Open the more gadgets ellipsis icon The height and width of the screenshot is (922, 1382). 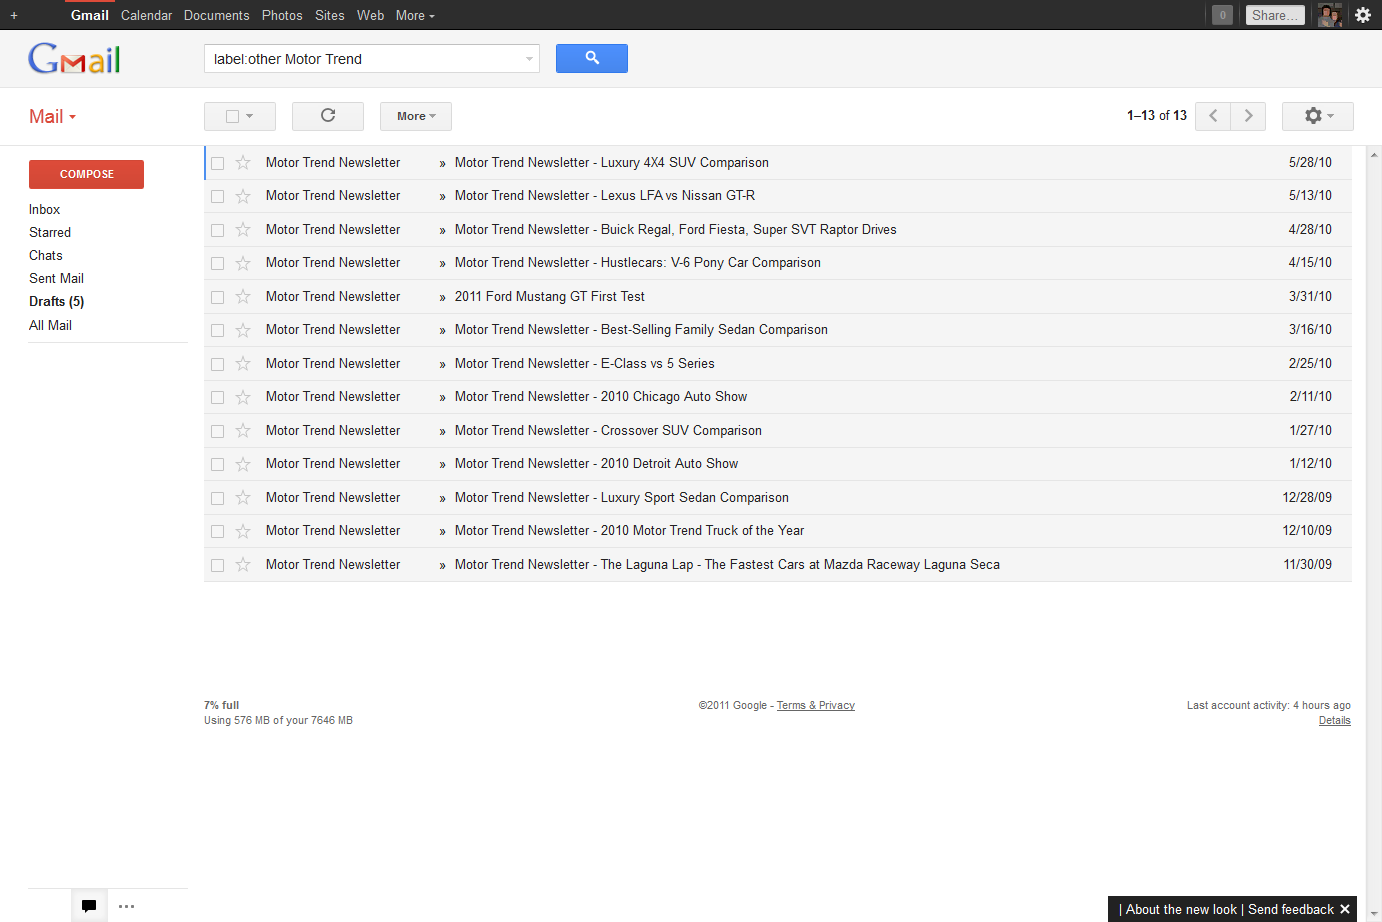click(x=126, y=906)
